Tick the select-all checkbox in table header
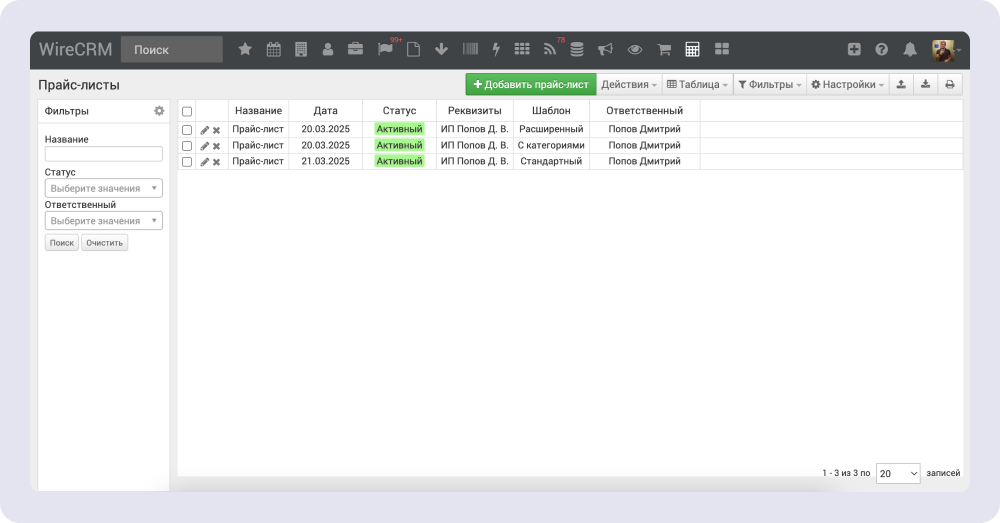Image resolution: width=1000 pixels, height=523 pixels. 187,111
